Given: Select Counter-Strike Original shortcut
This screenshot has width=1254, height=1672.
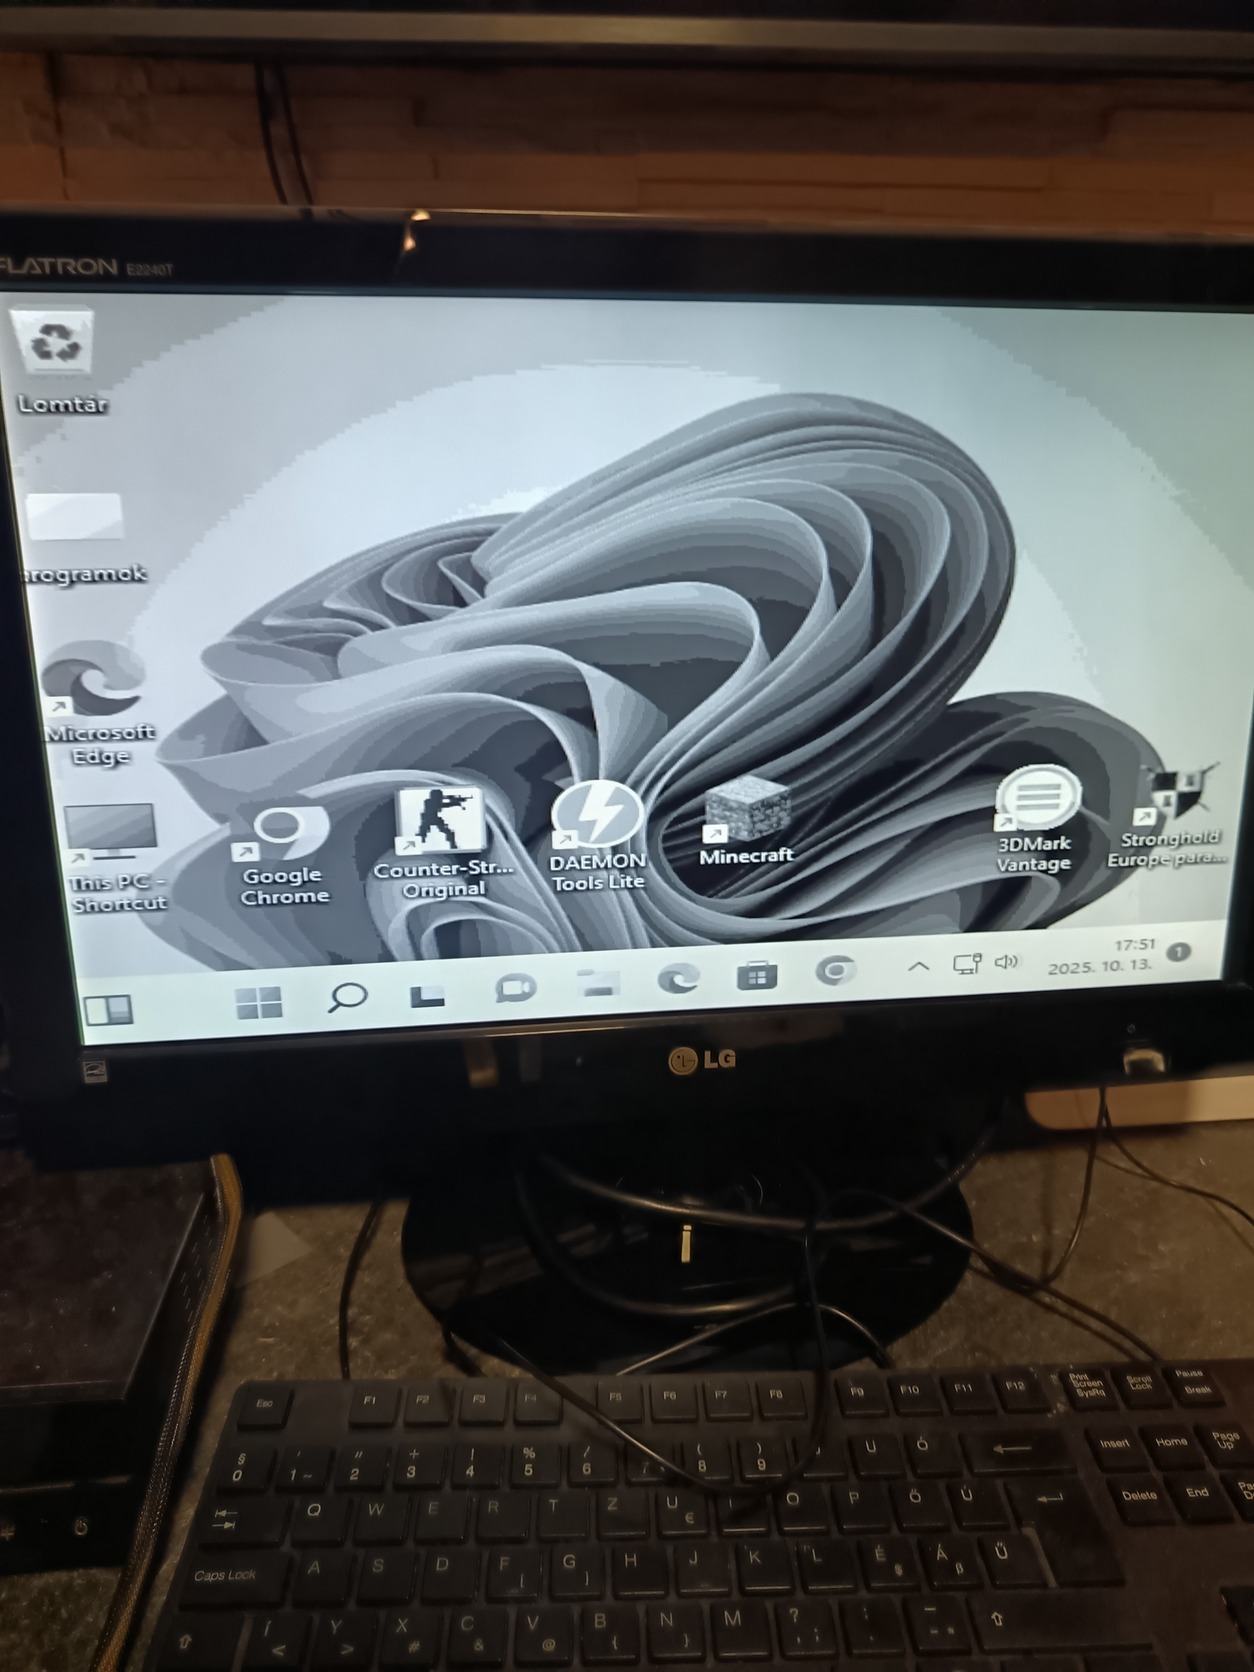Looking at the screenshot, I should click(442, 844).
